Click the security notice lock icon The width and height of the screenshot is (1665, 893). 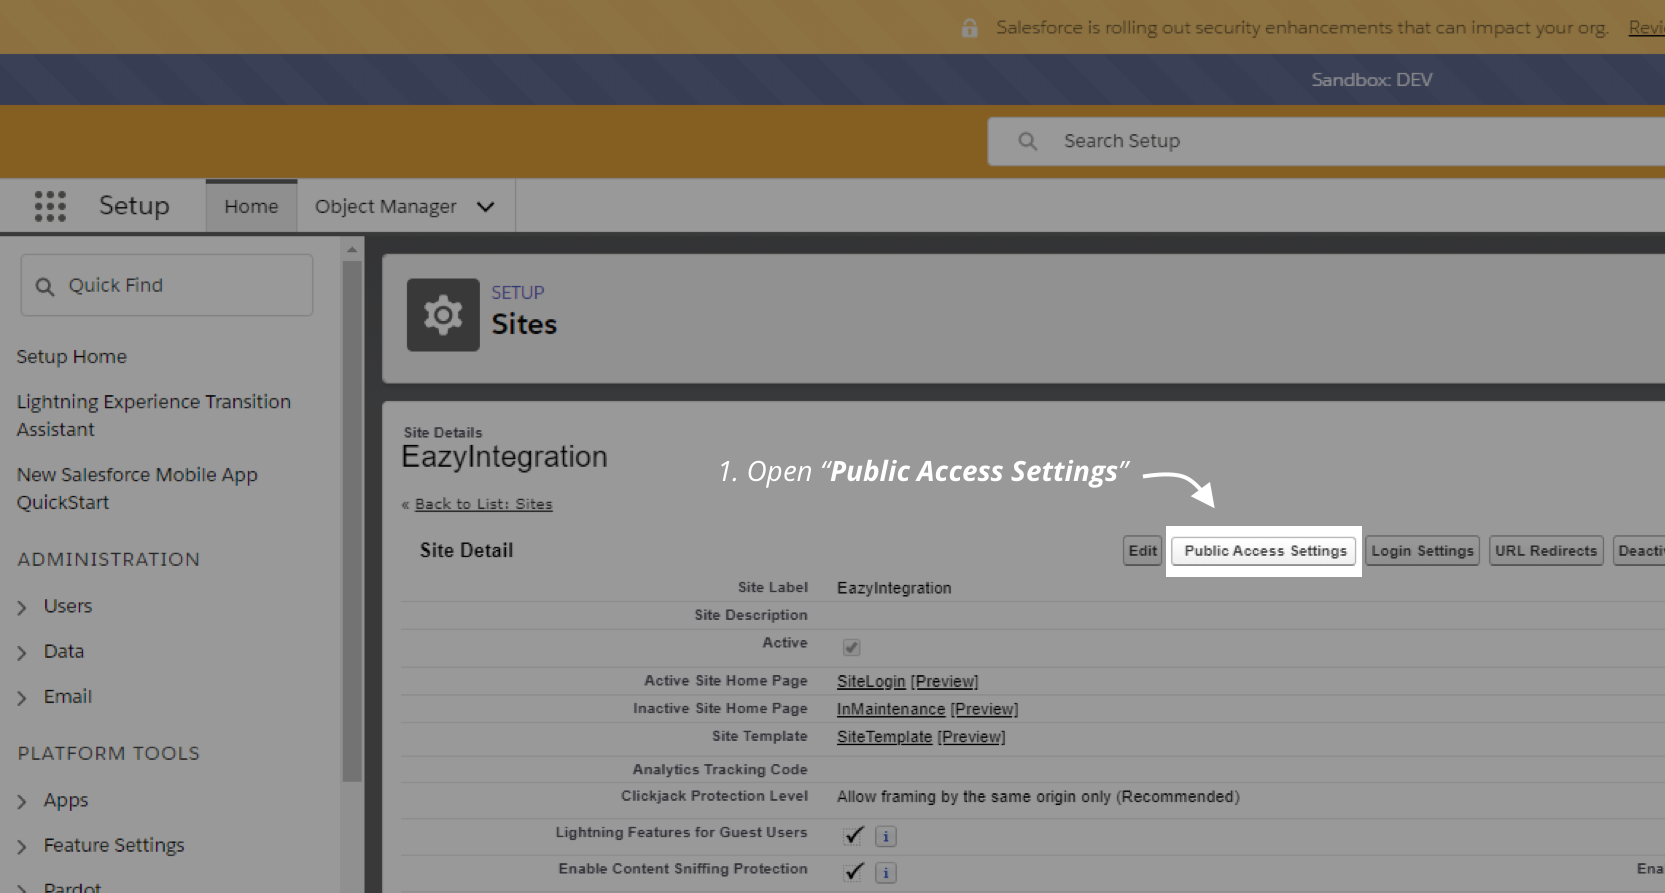(969, 28)
